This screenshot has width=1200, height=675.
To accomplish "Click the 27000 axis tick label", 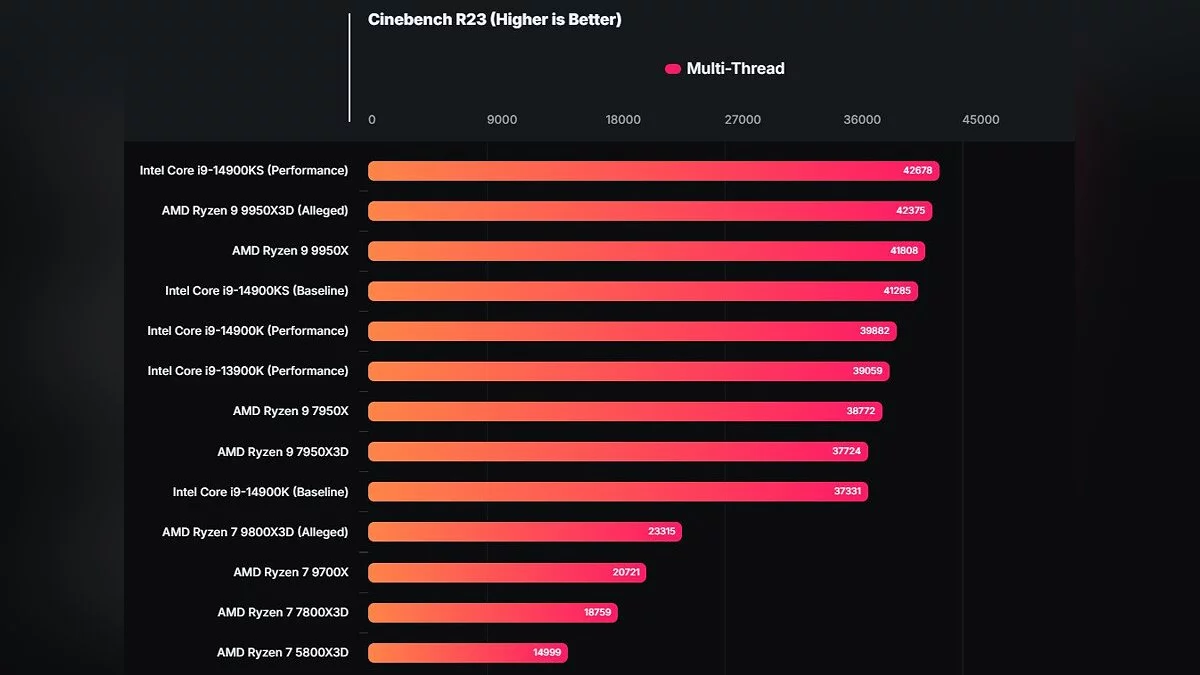I will click(x=742, y=120).
